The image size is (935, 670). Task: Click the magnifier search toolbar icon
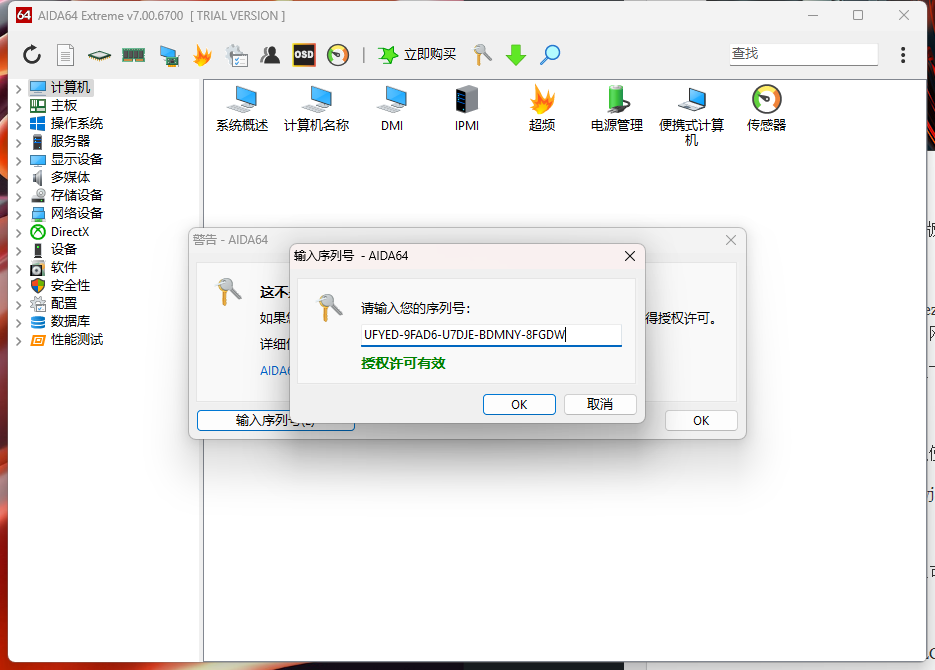(550, 55)
